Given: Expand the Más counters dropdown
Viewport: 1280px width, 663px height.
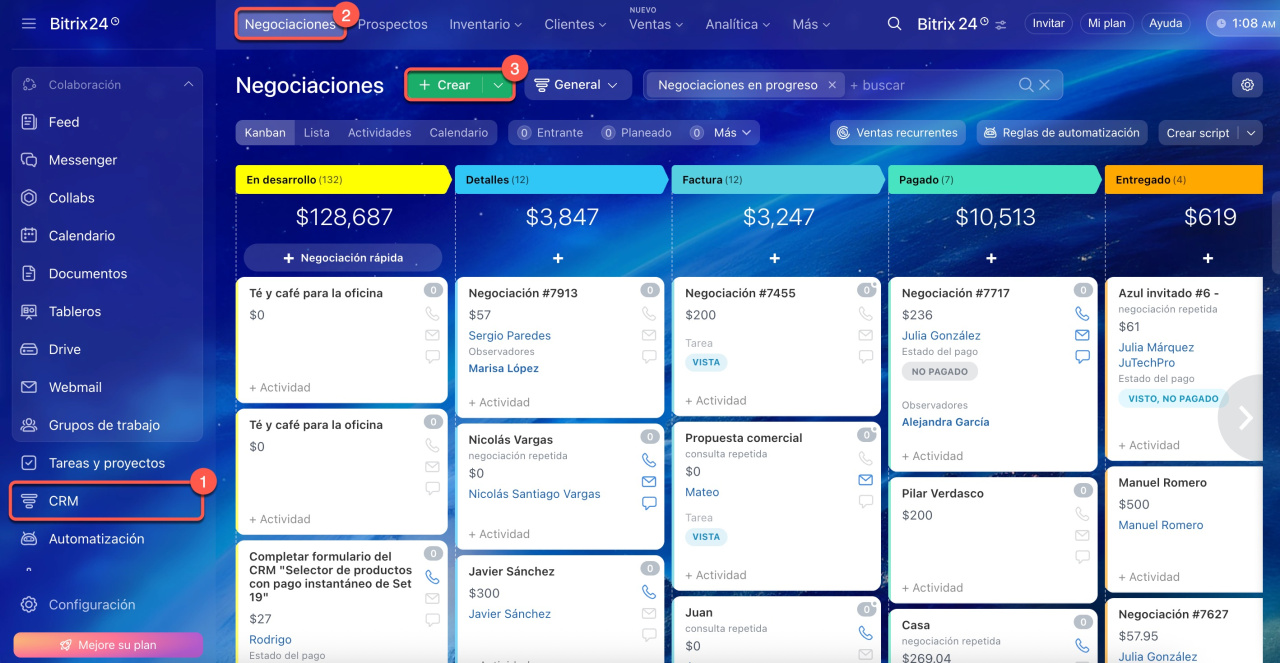Looking at the screenshot, I should (733, 133).
